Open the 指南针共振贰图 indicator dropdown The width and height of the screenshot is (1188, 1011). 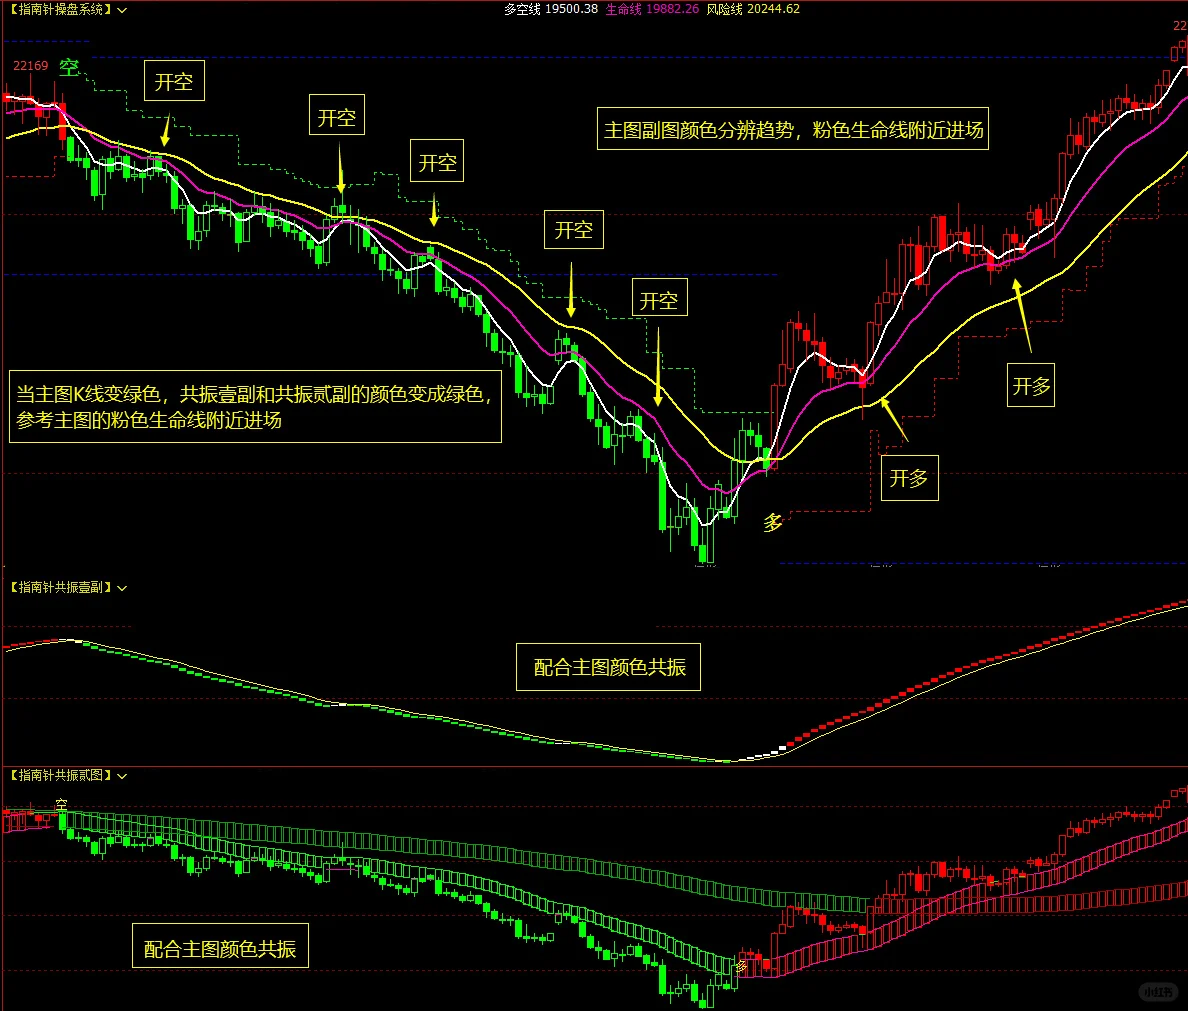(x=122, y=775)
